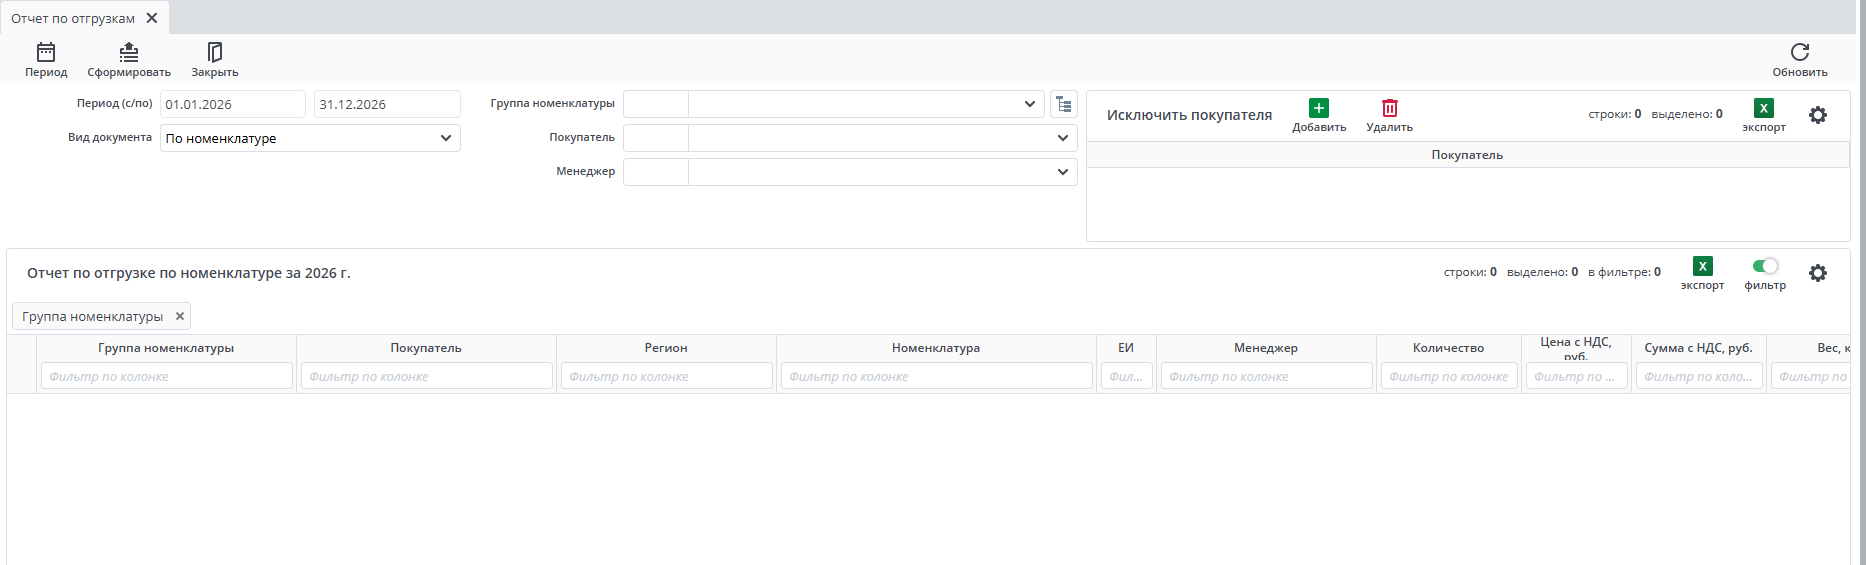
Task: Expand the Вид документа dropdown
Action: [x=446, y=138]
